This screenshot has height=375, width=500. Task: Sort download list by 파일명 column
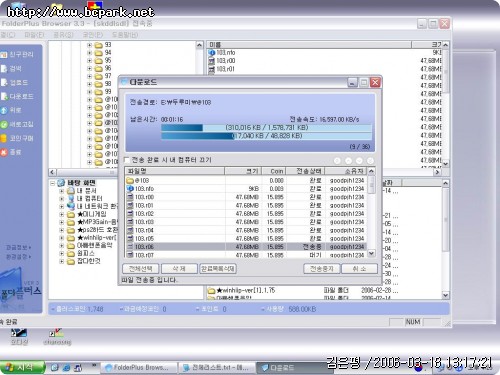coord(175,171)
